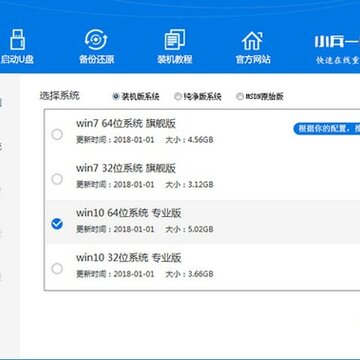Click the 大小：5.02GB size text
The width and height of the screenshot is (360, 360).
(x=189, y=229)
